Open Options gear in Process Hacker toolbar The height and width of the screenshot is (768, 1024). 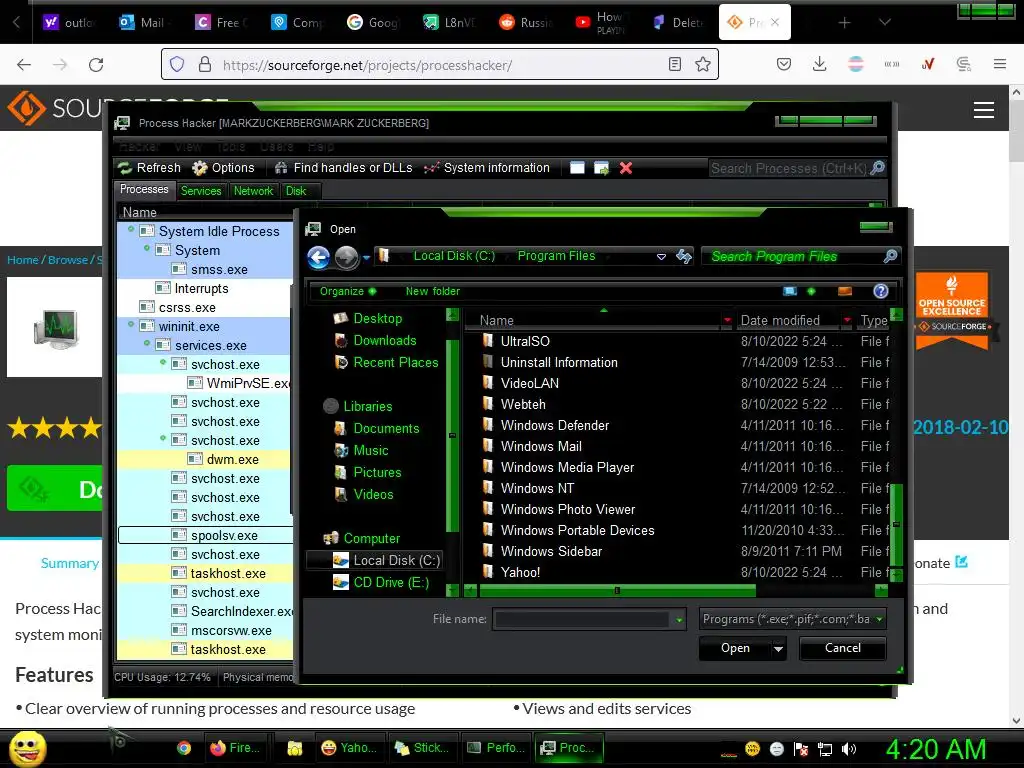point(199,168)
